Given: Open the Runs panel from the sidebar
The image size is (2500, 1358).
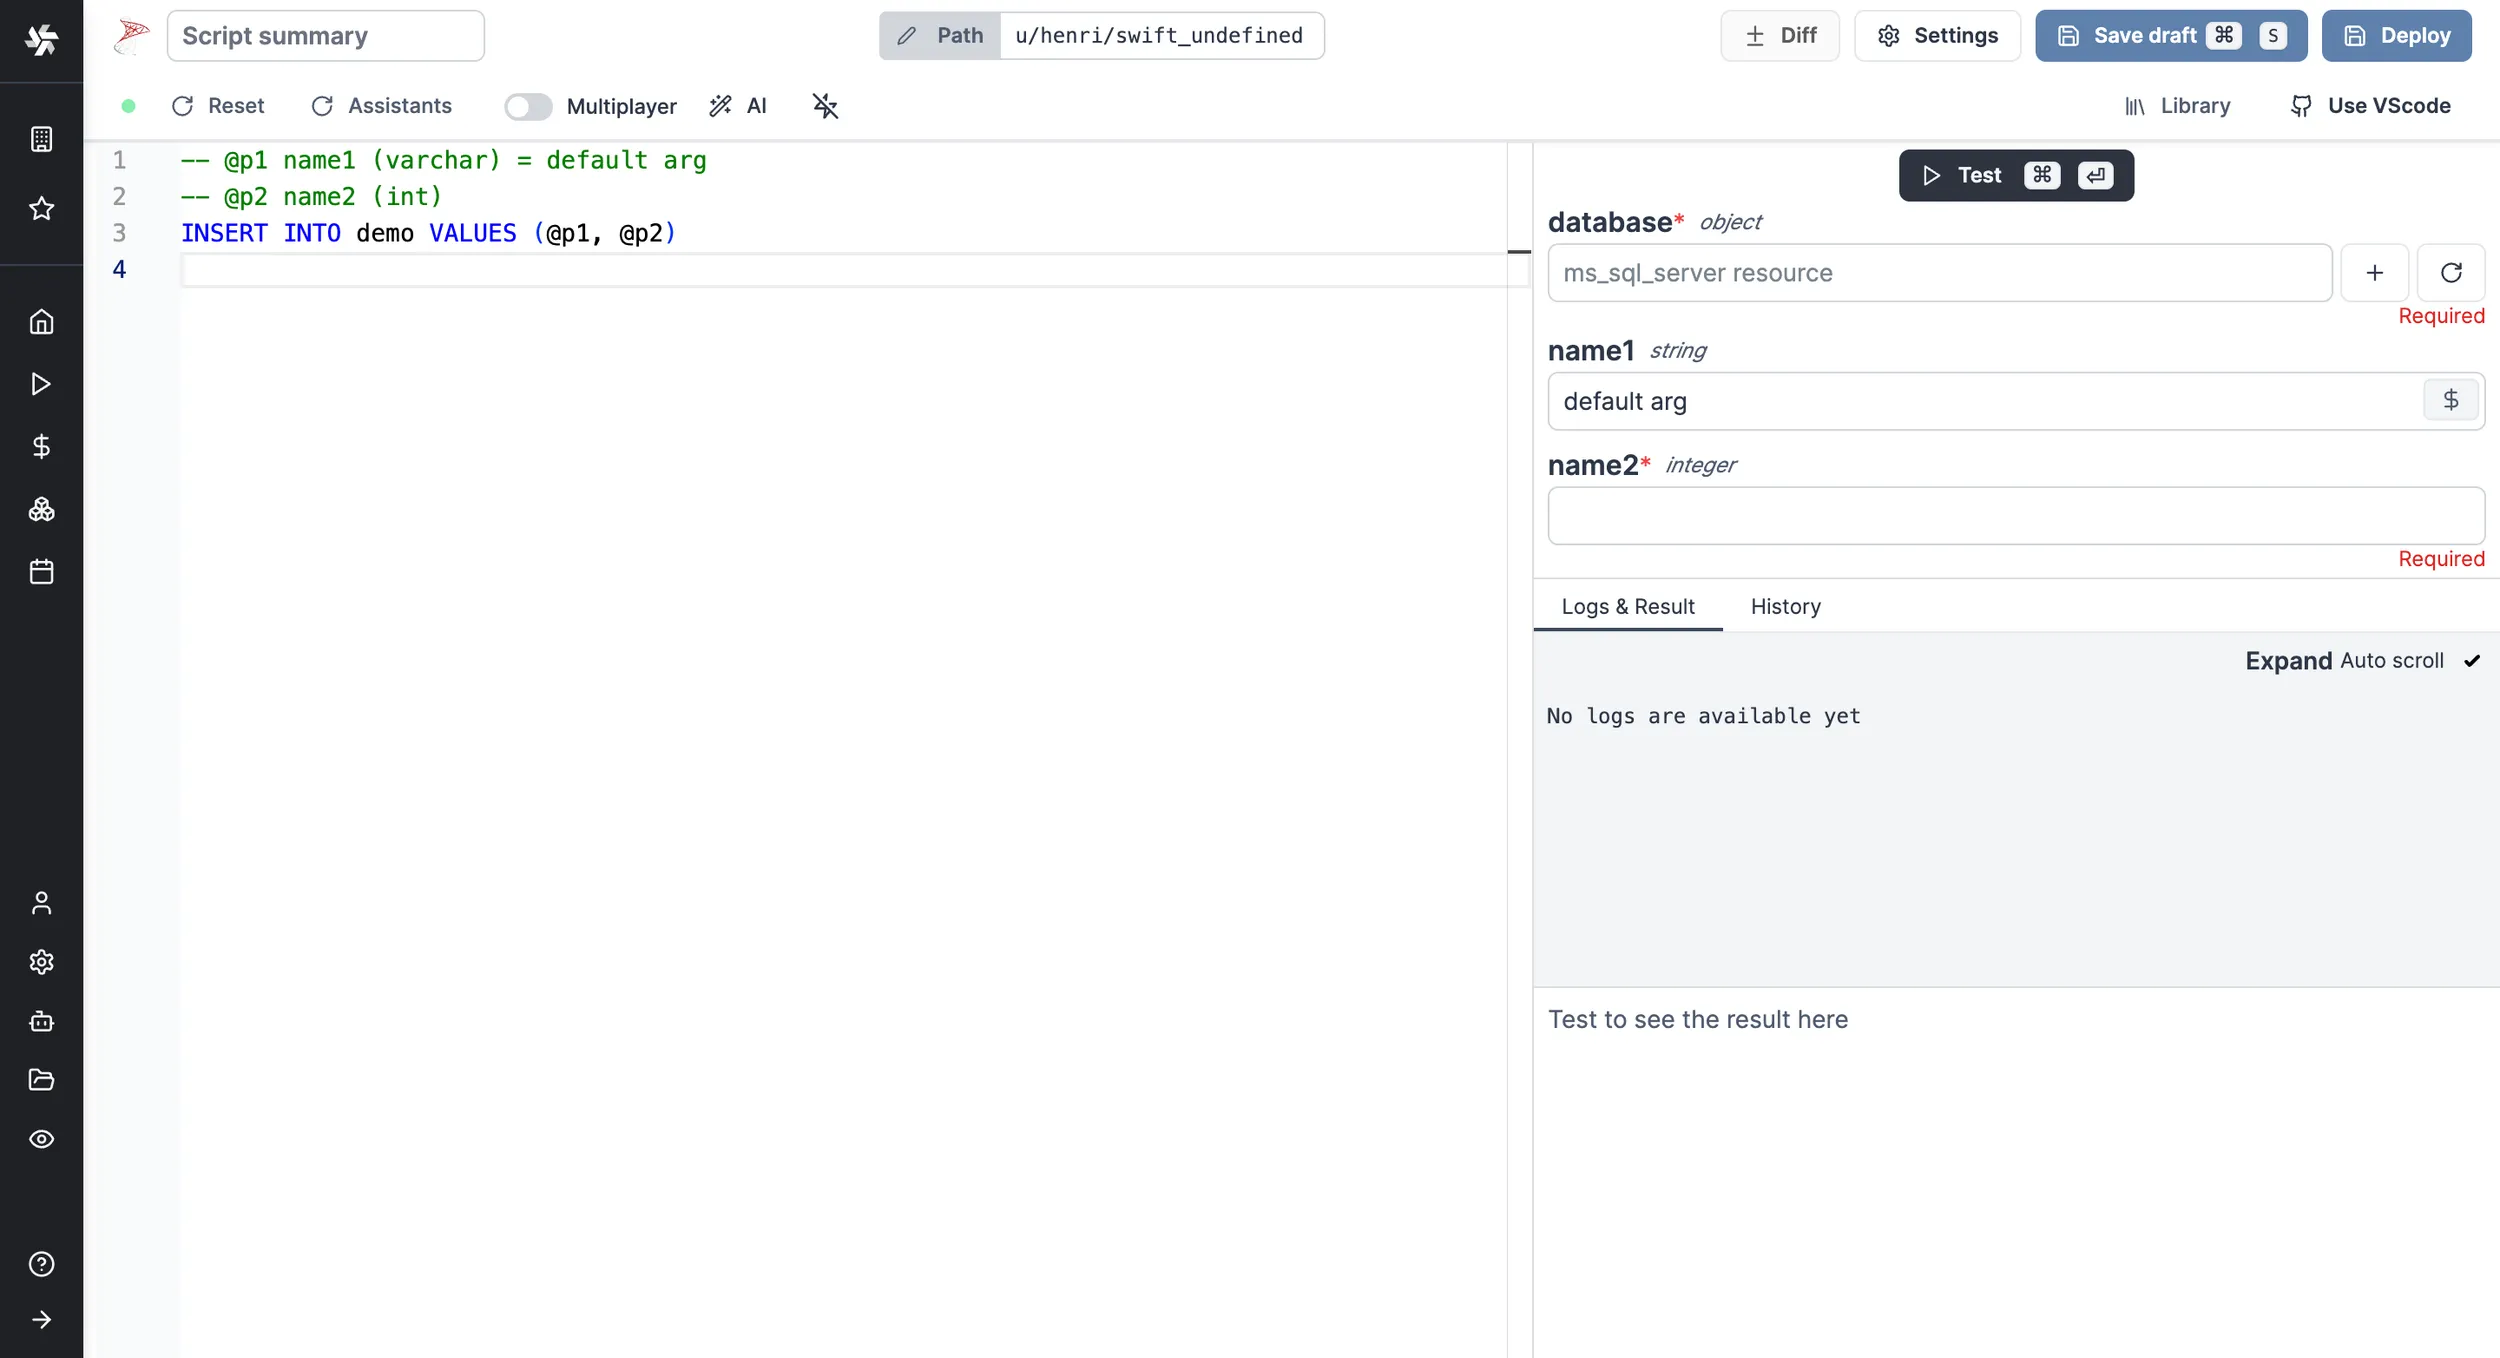Looking at the screenshot, I should [x=41, y=384].
